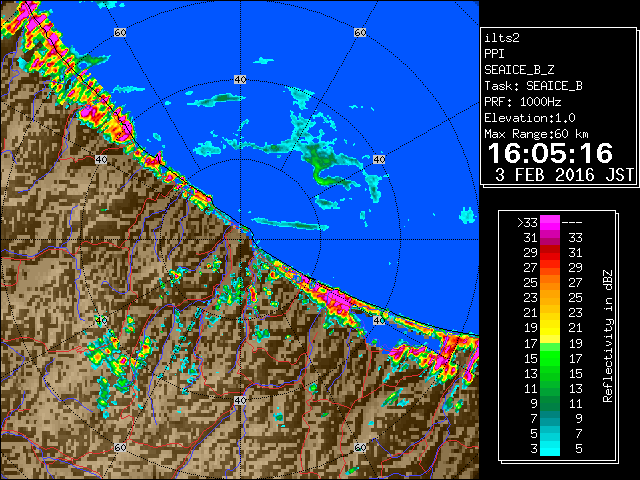Choose the bright green 15–17 dBZ swatch

pyautogui.click(x=550, y=358)
